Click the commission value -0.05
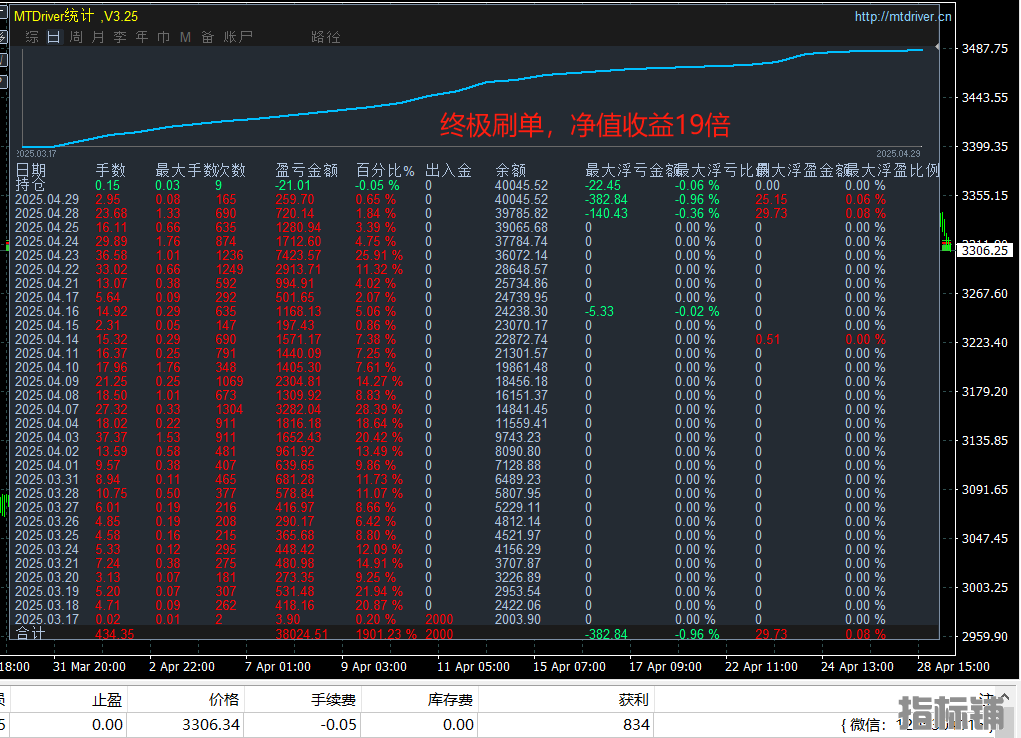The width and height of the screenshot is (1021, 738). pyautogui.click(x=339, y=724)
